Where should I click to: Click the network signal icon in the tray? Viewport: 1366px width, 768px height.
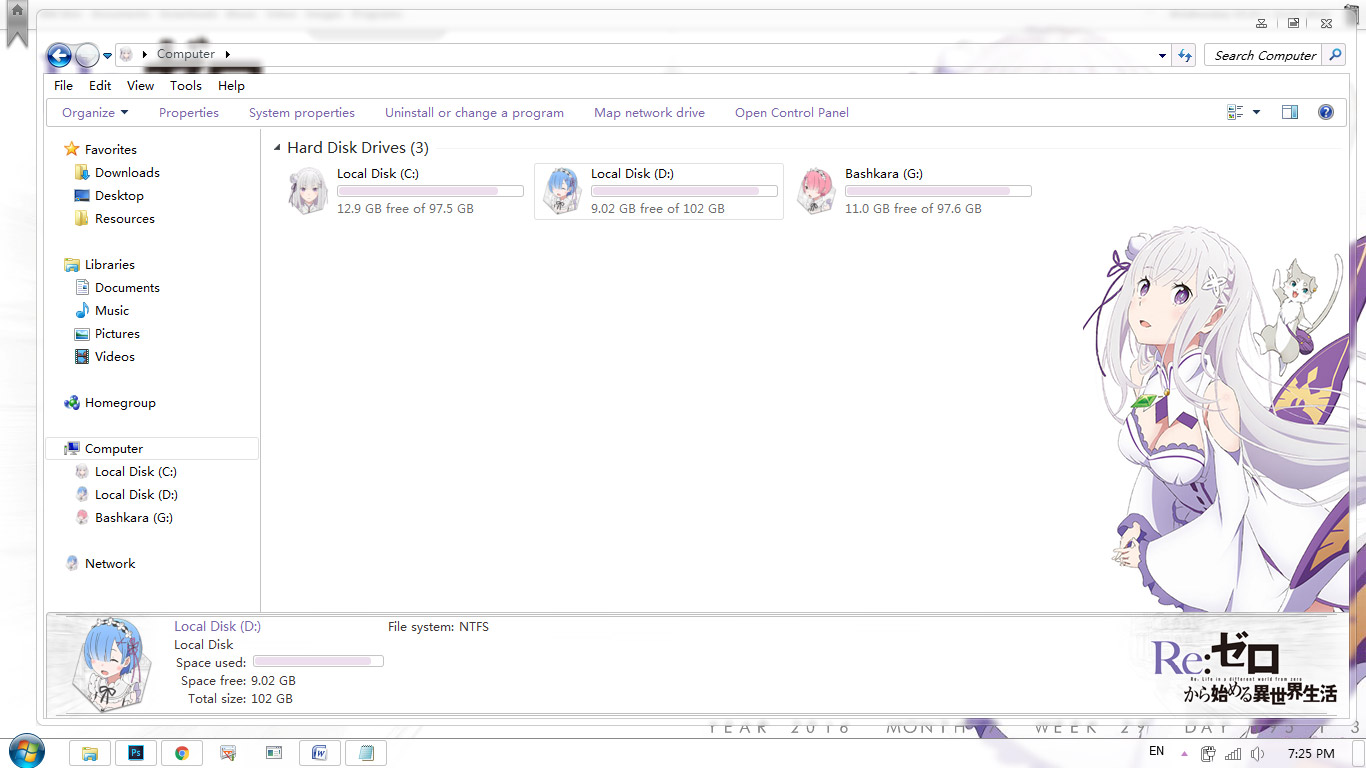[x=1233, y=753]
